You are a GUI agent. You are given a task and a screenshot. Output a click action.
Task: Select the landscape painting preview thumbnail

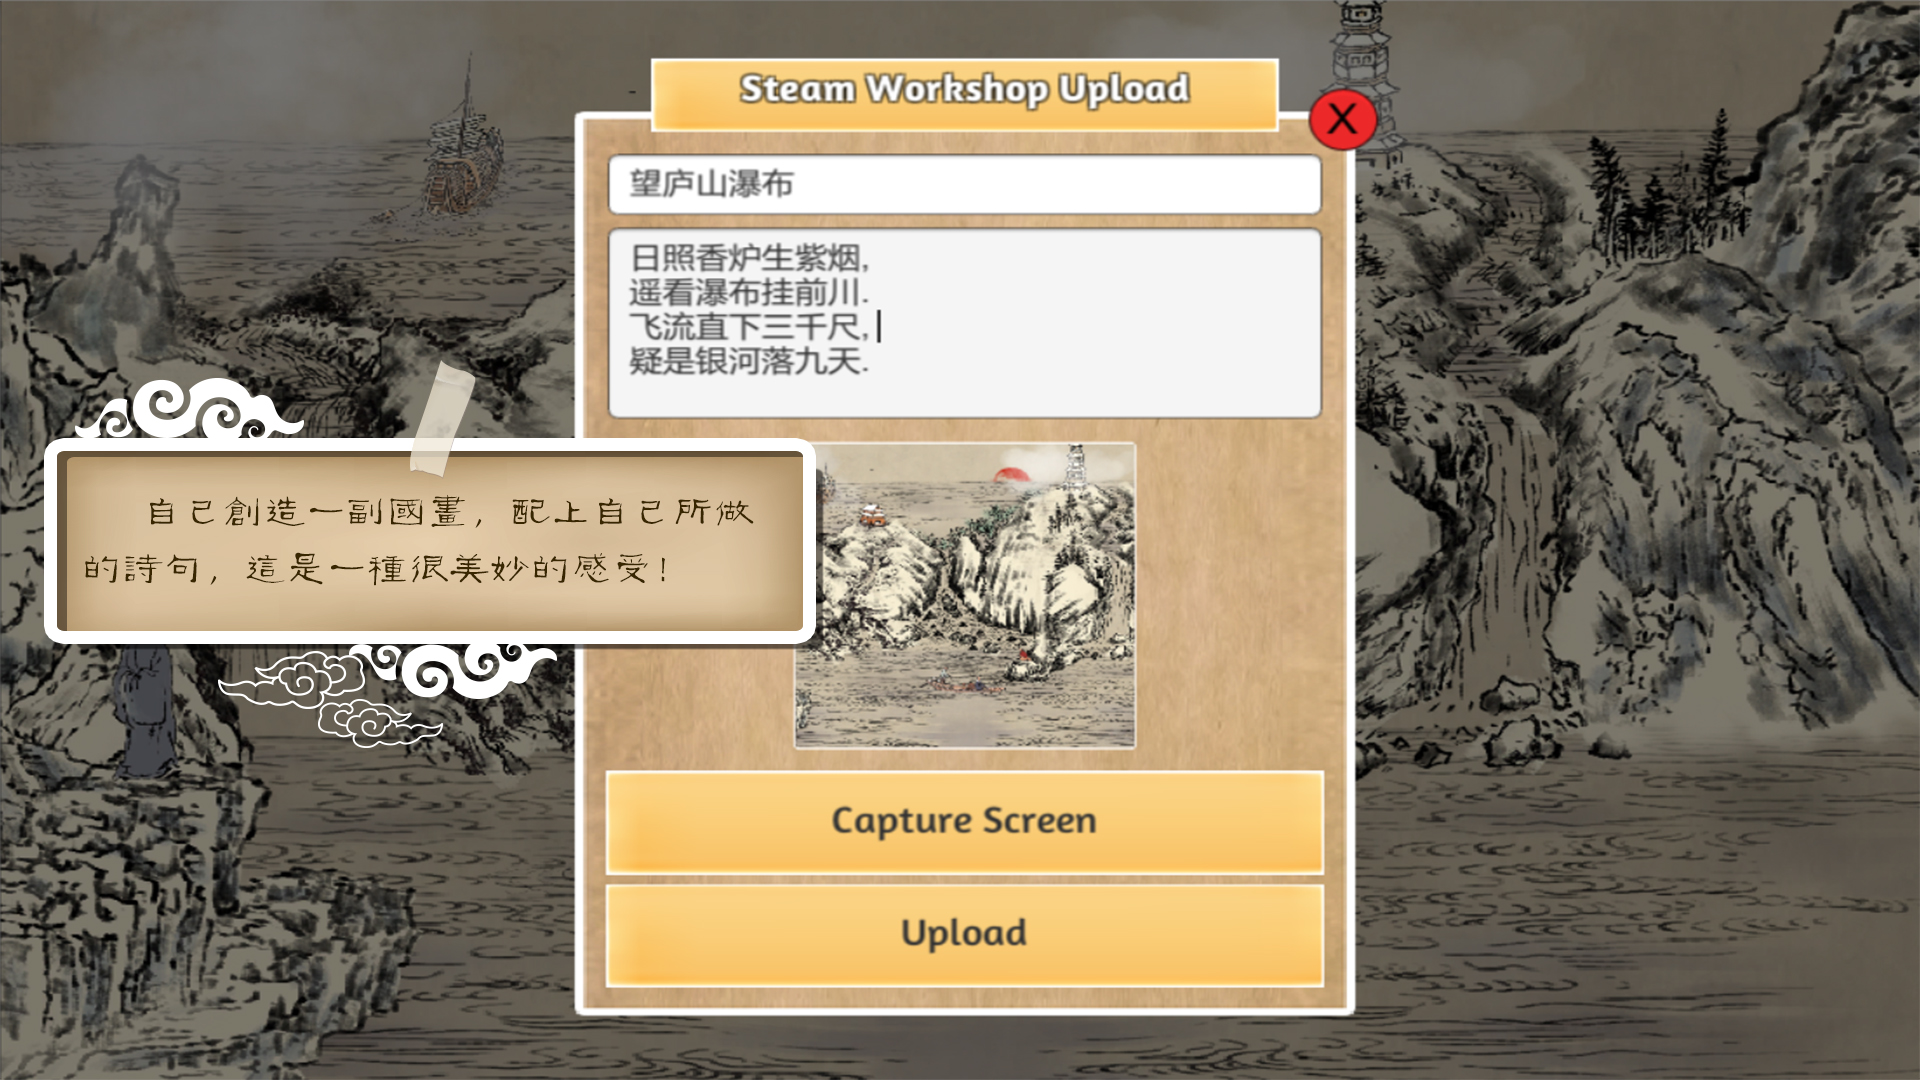pos(965,596)
